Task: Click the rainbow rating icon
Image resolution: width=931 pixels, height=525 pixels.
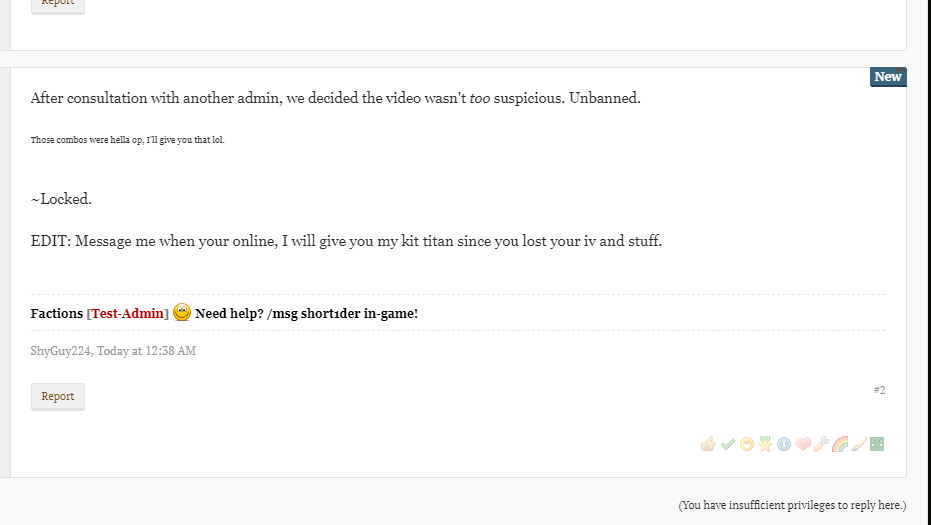Action: pos(840,444)
